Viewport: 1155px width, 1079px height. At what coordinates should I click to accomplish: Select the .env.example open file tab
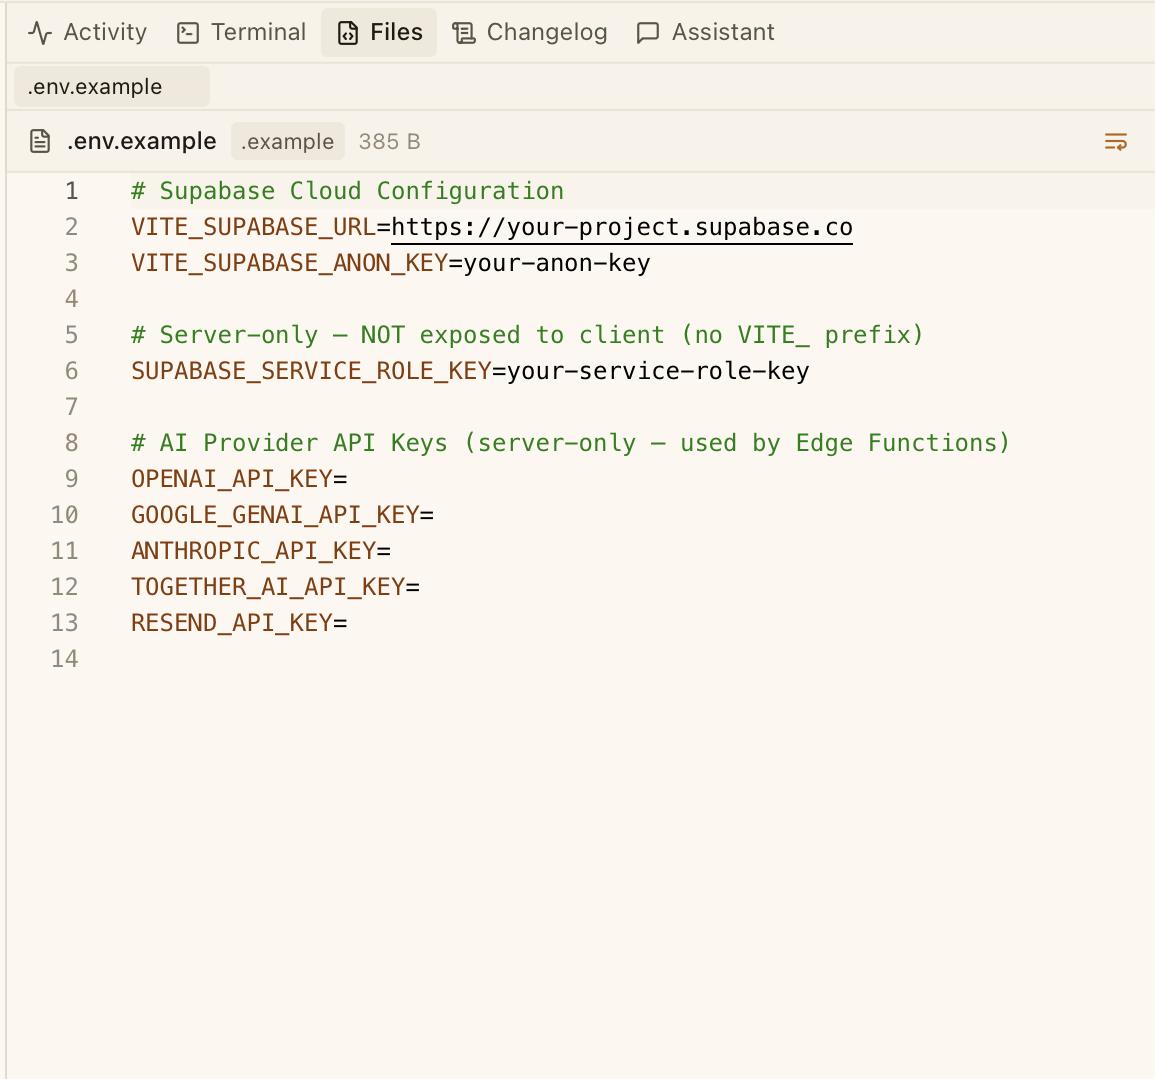[112, 87]
